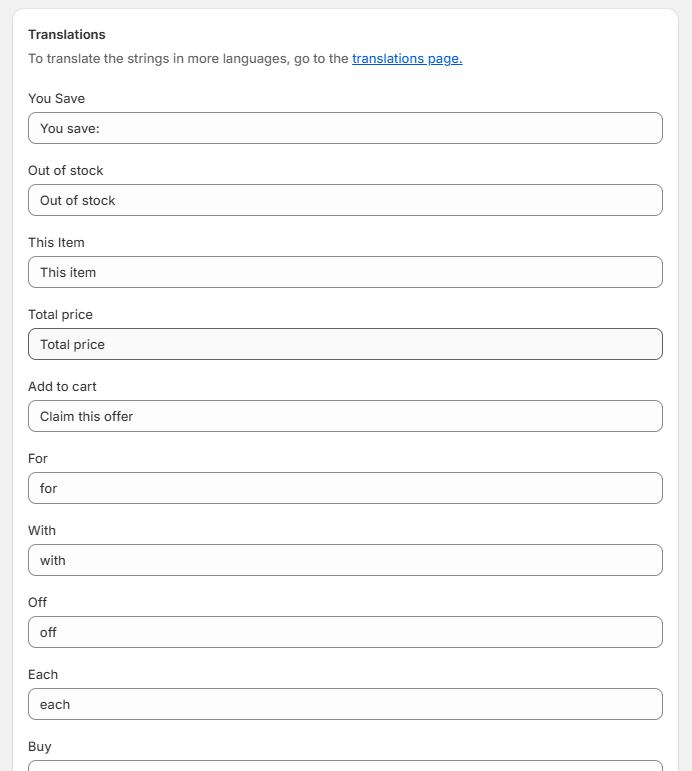Select the 'Out of stock' text input box

345,200
